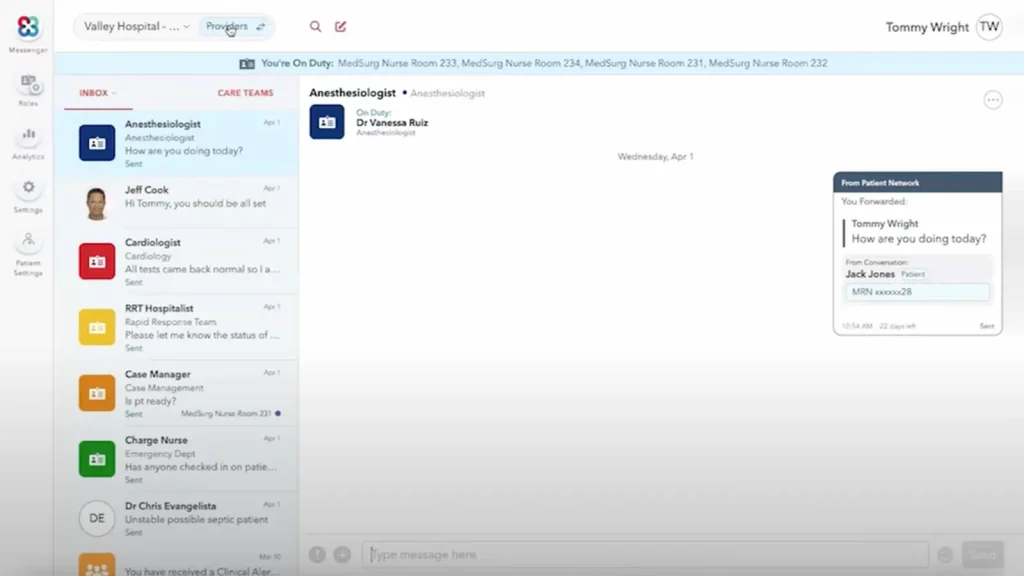Expand the Inbox filter dropdown
The width and height of the screenshot is (1024, 576).
click(97, 93)
